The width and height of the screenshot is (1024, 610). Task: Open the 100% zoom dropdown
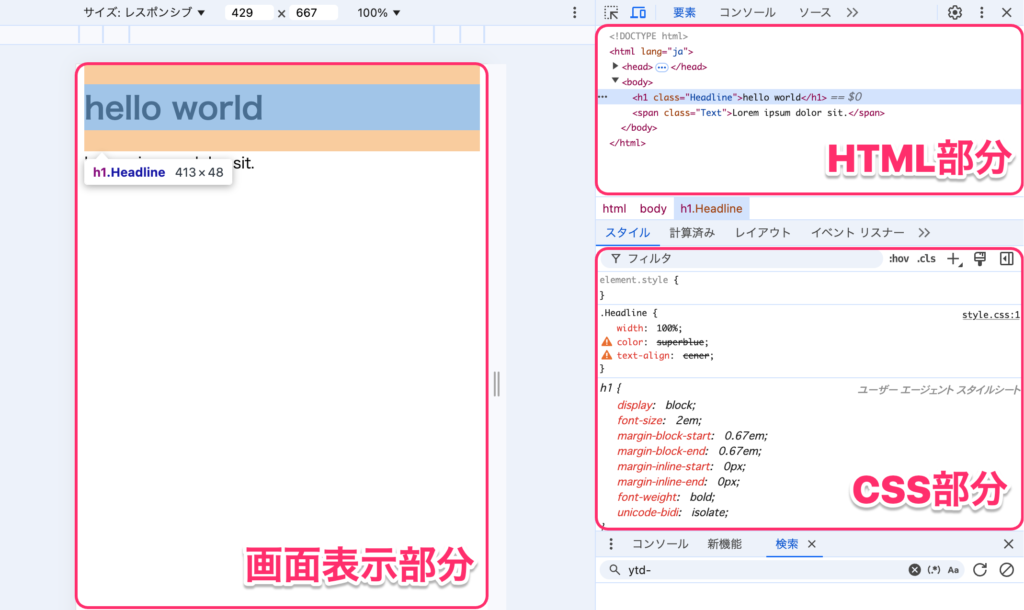coord(379,13)
